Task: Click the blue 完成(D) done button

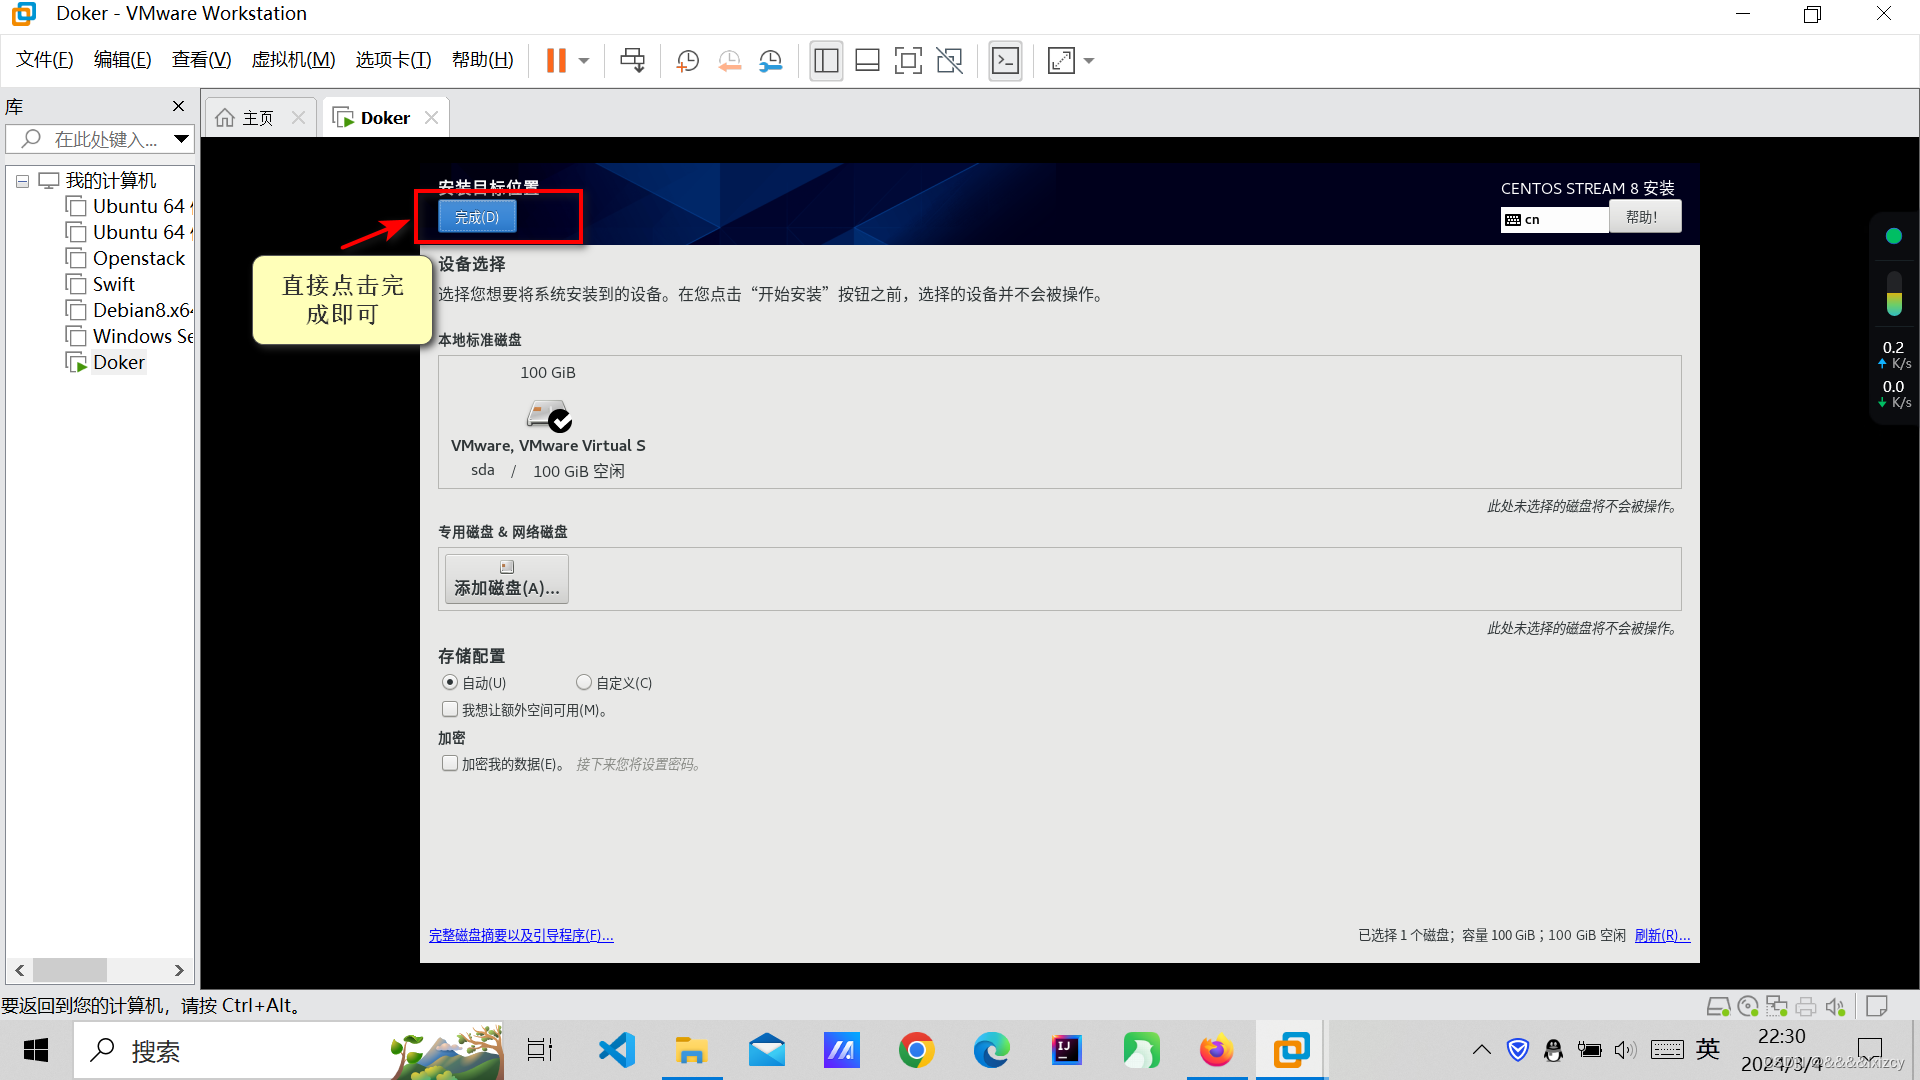Action: pos(477,217)
